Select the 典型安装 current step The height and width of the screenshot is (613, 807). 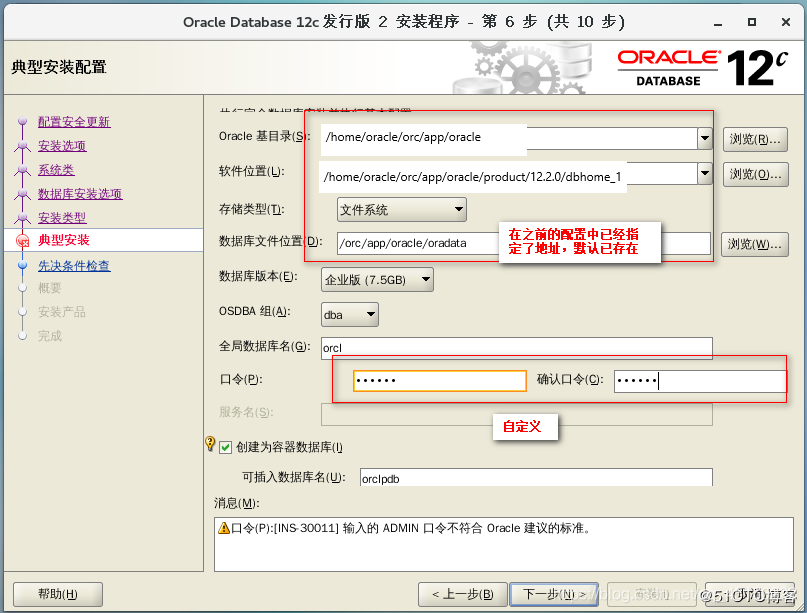click(x=64, y=240)
